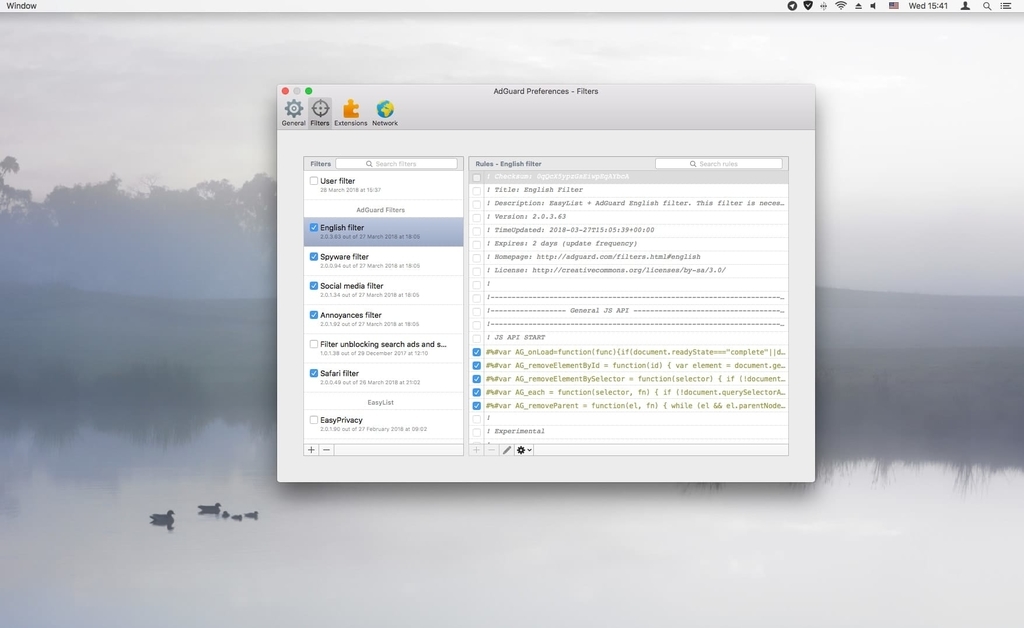
Task: Open the rules gear actions dropdown
Action: 524,450
